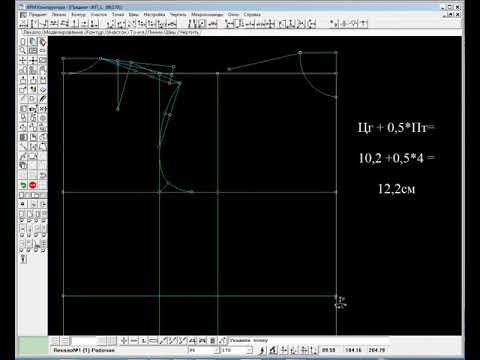Viewport: 480px width, 360px height.
Task: Select the magnifier zoom tool
Action: pos(23,51)
